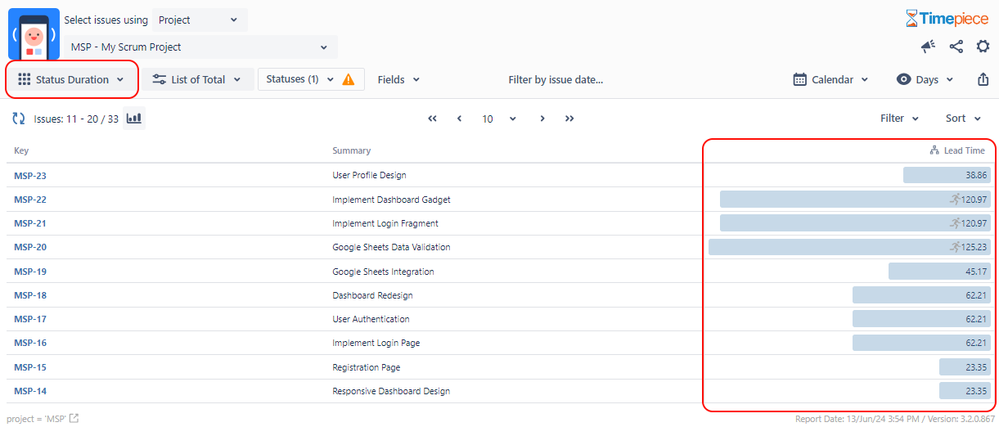Click the Issues: 11 - 20 / 33 counter
The image size is (999, 431).
click(x=76, y=119)
